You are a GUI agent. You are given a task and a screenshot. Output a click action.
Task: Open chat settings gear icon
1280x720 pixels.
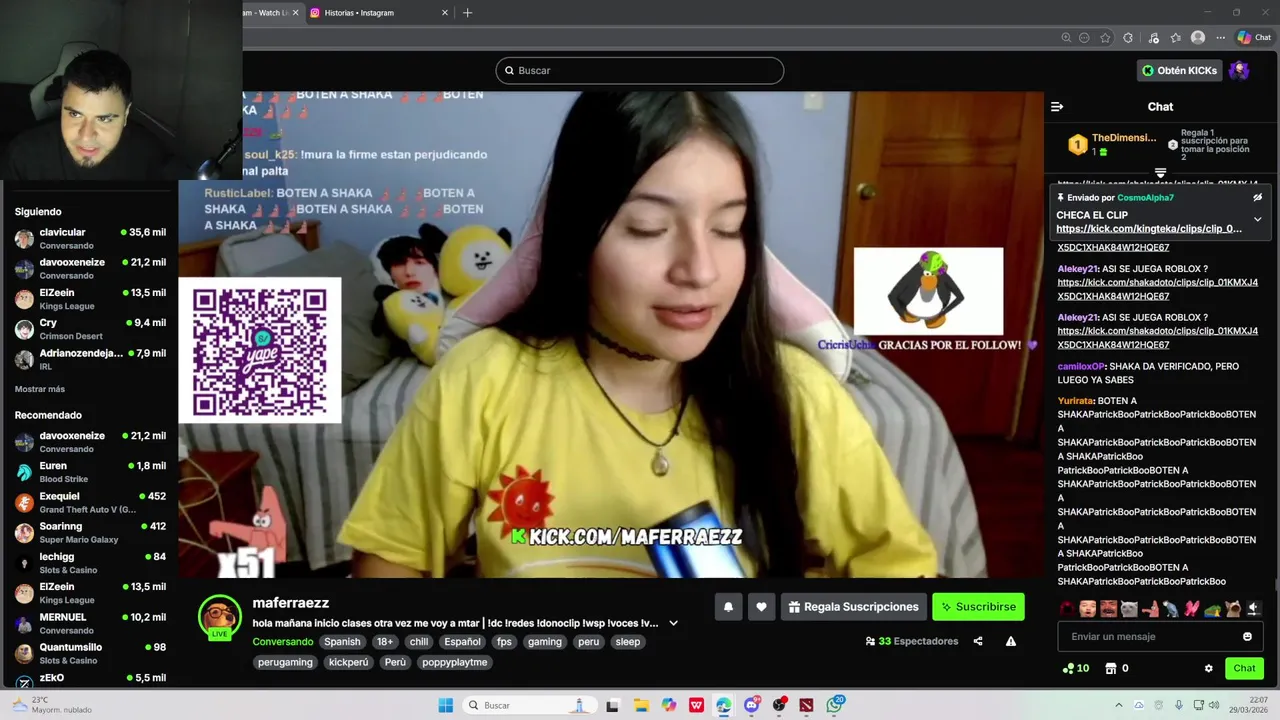point(1208,668)
